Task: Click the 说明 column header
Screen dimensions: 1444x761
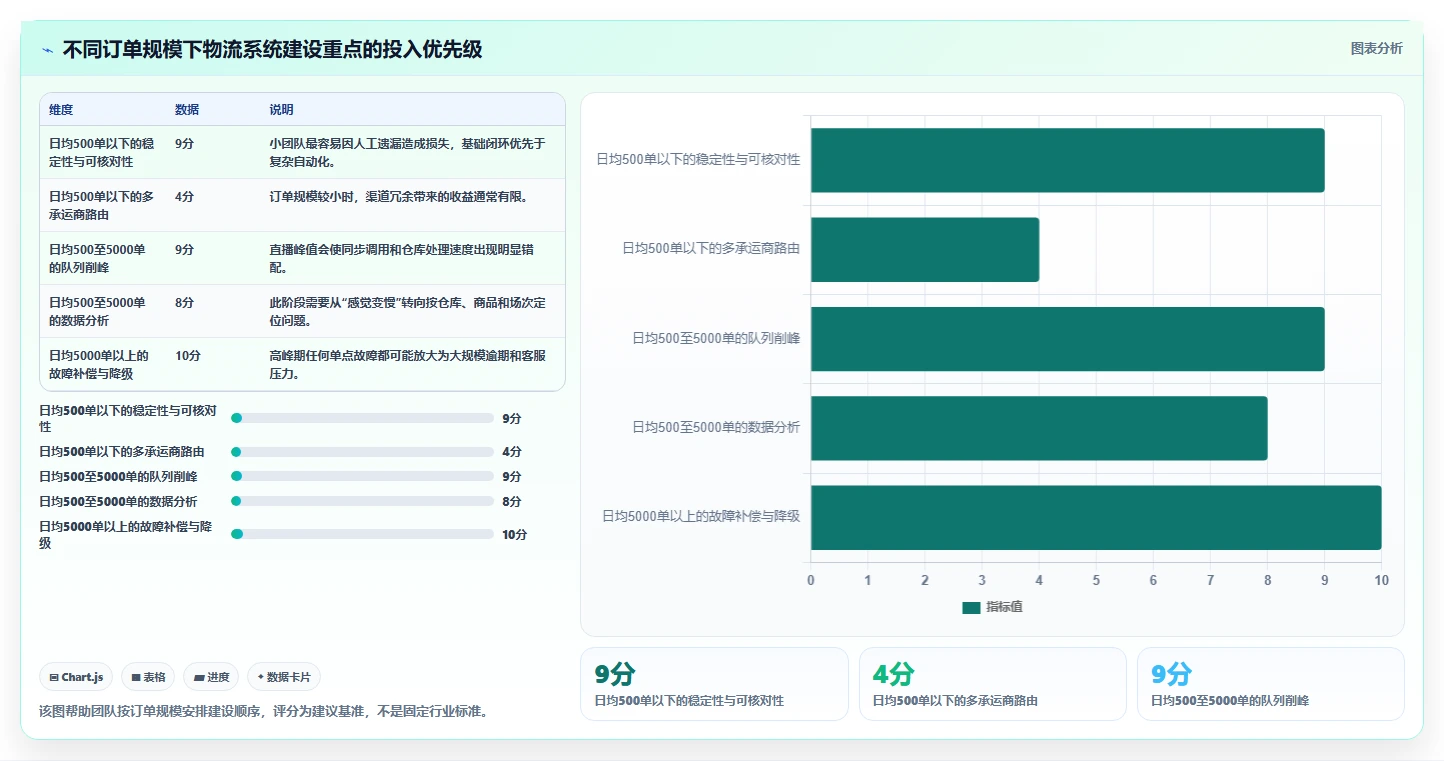Action: [x=281, y=110]
